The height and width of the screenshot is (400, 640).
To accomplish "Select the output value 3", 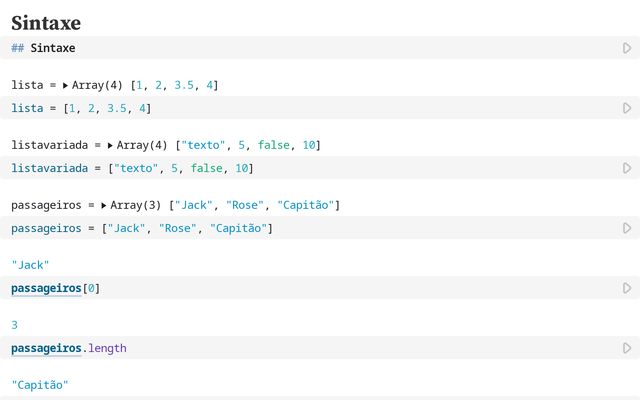I will 15,325.
